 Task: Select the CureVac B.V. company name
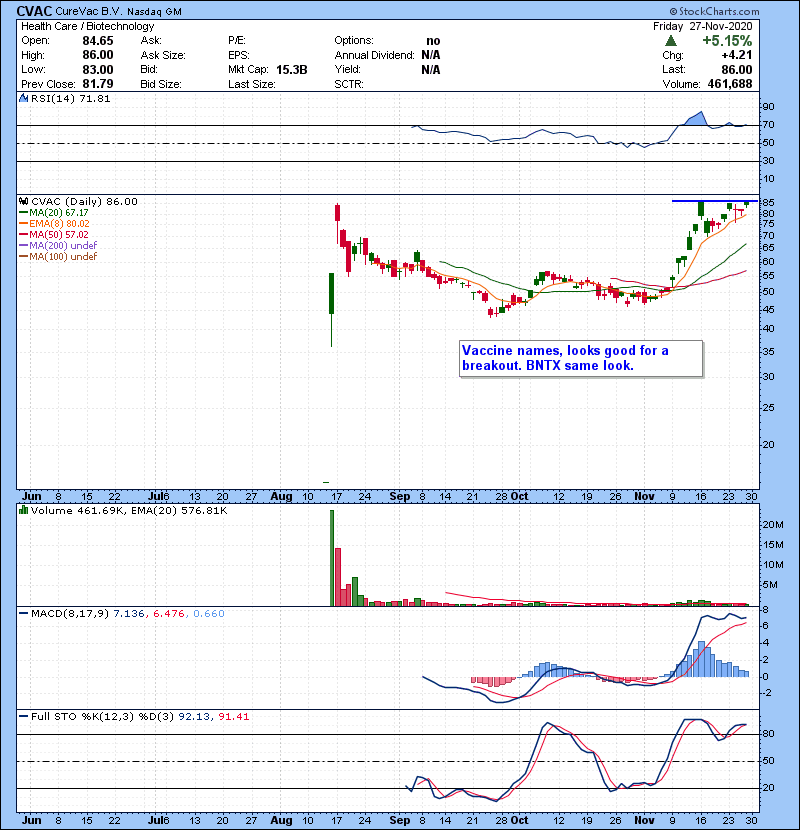point(89,11)
